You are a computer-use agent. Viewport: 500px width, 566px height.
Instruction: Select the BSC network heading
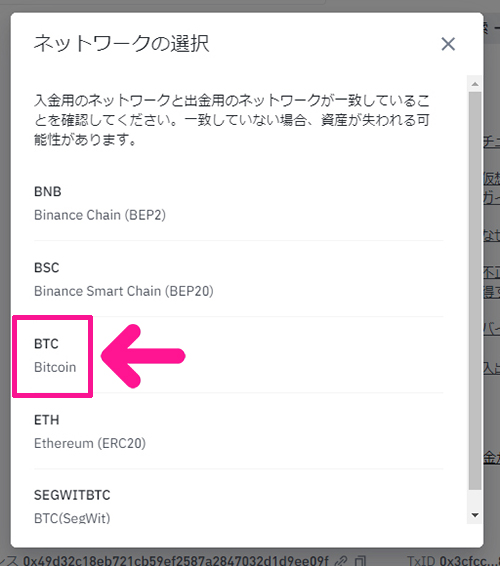click(x=47, y=268)
